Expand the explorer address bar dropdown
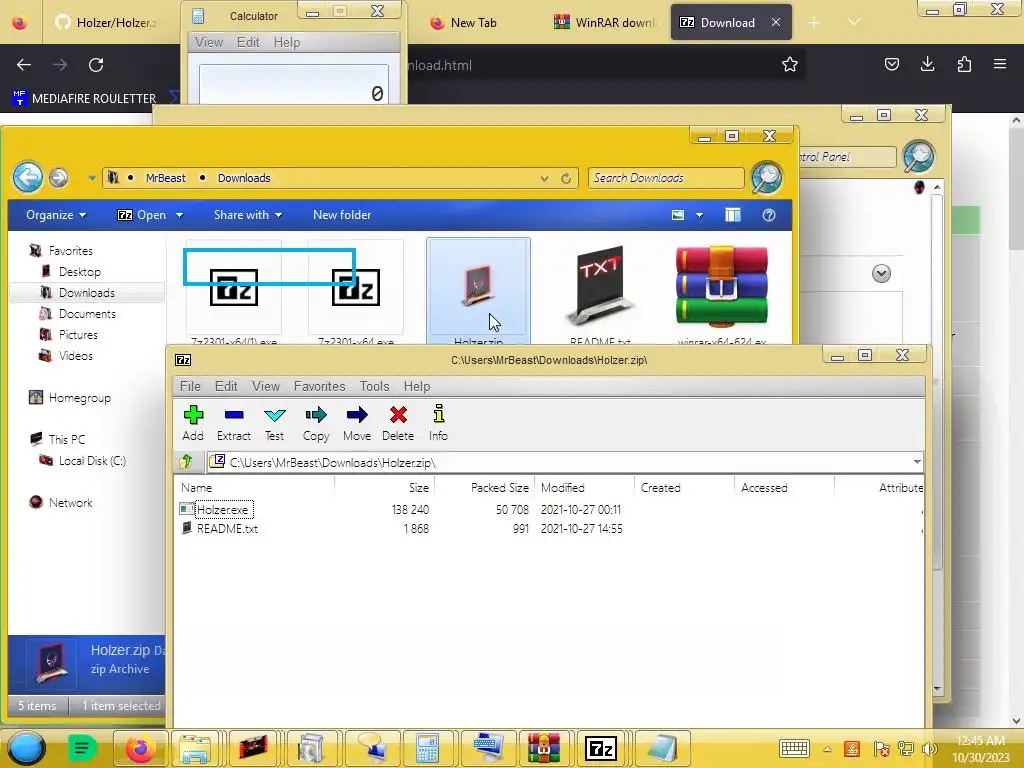Viewport: 1024px width, 768px height. (x=544, y=178)
